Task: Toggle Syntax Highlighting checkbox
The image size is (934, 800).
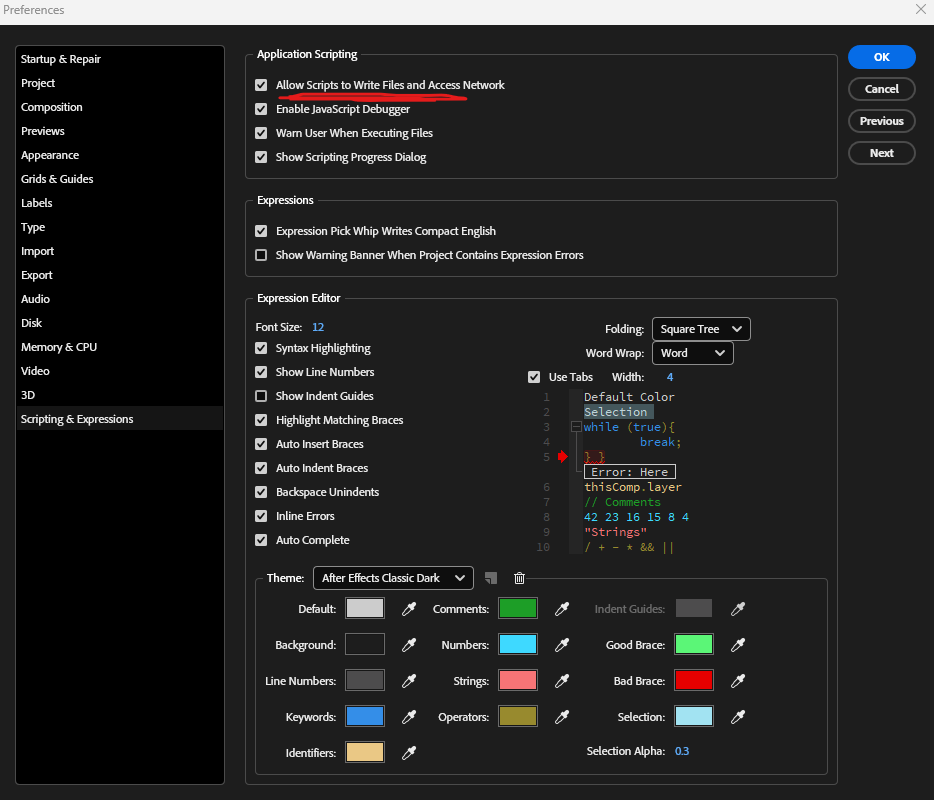Action: click(x=261, y=348)
